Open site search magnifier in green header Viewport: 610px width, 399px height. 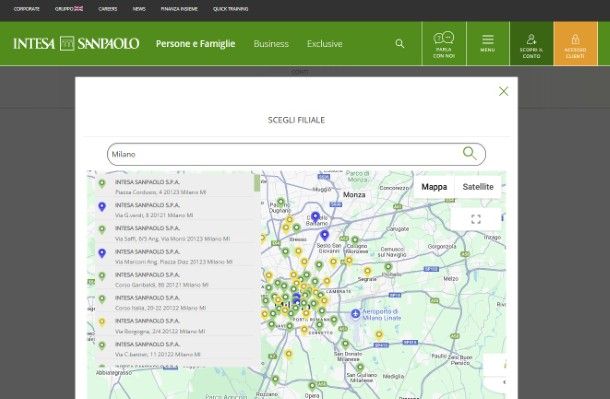[x=400, y=44]
